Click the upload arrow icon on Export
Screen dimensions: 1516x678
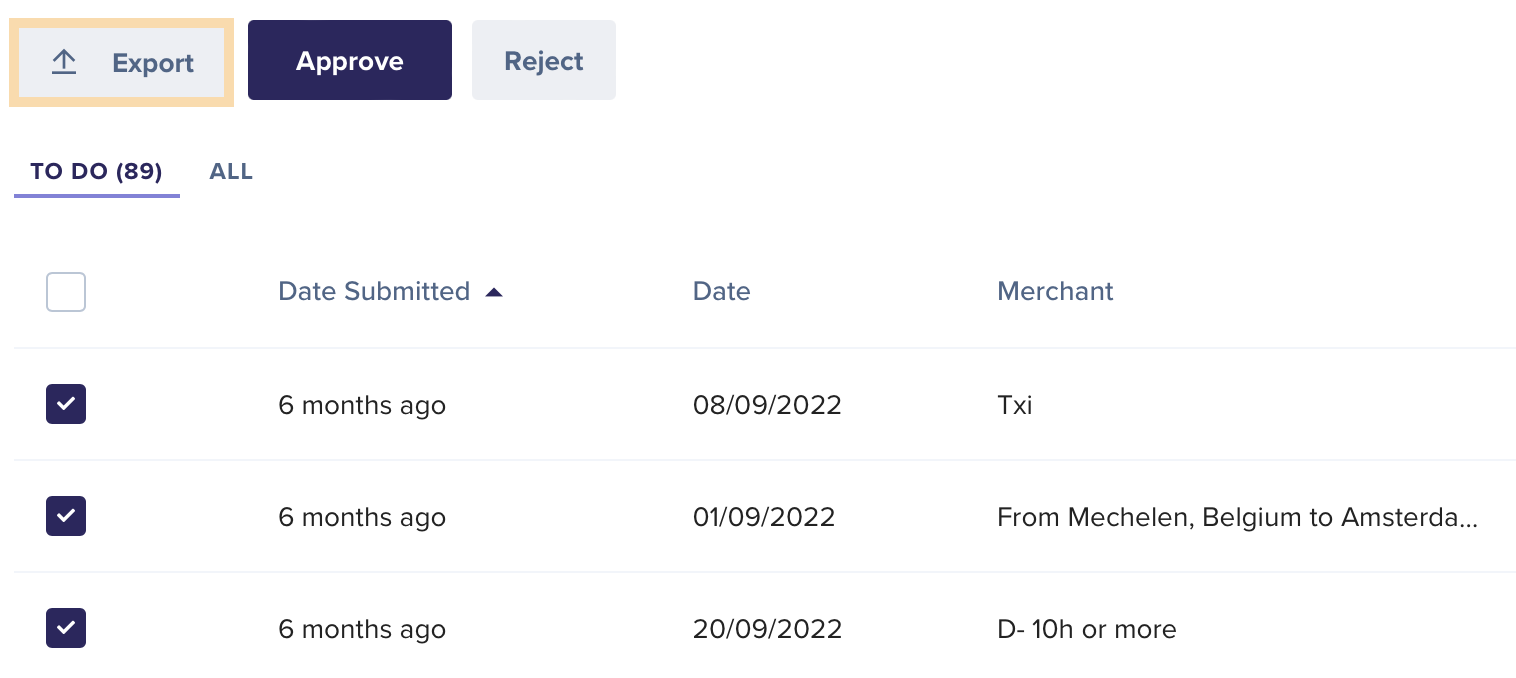click(x=64, y=63)
